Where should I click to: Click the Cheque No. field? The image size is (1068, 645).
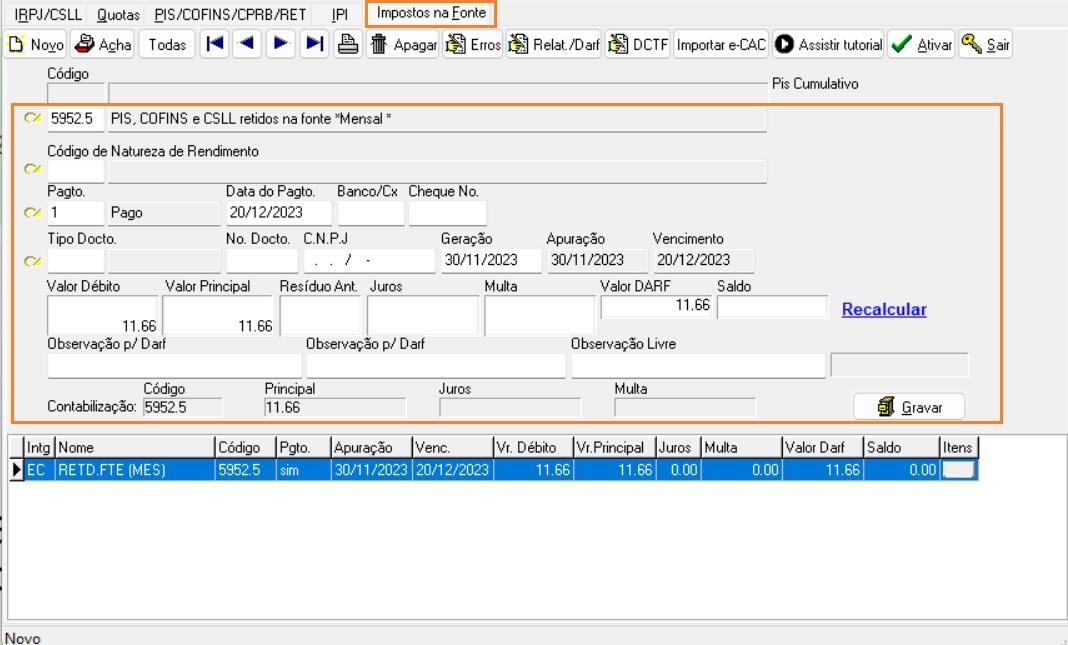coord(447,213)
